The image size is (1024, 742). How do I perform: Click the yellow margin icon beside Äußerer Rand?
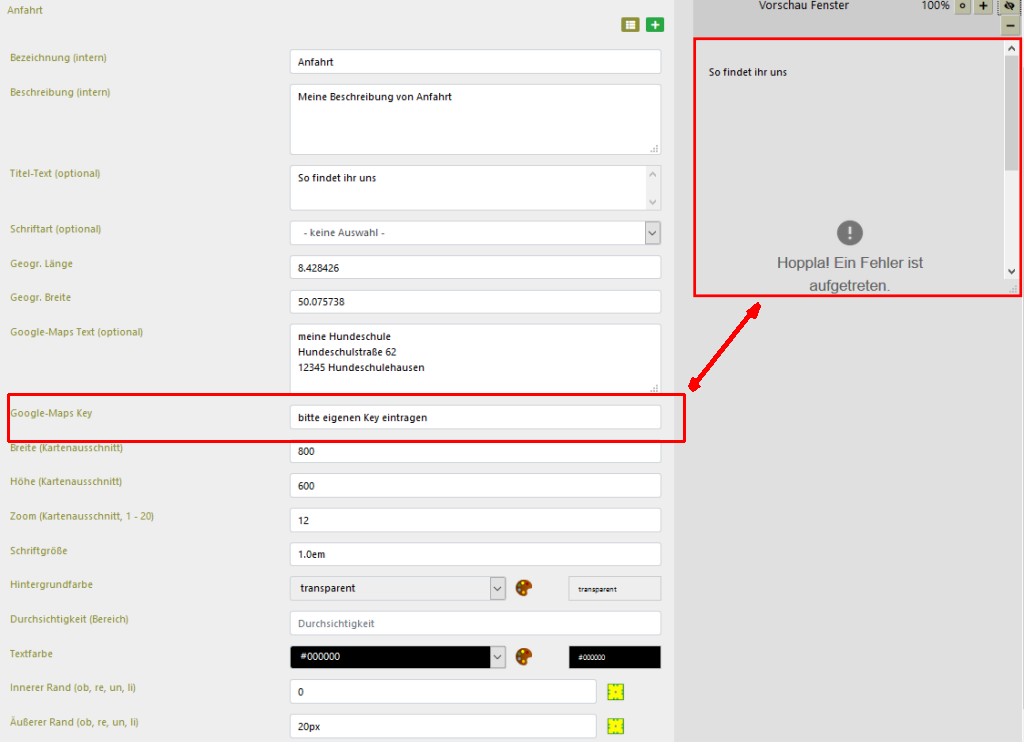coord(616,726)
